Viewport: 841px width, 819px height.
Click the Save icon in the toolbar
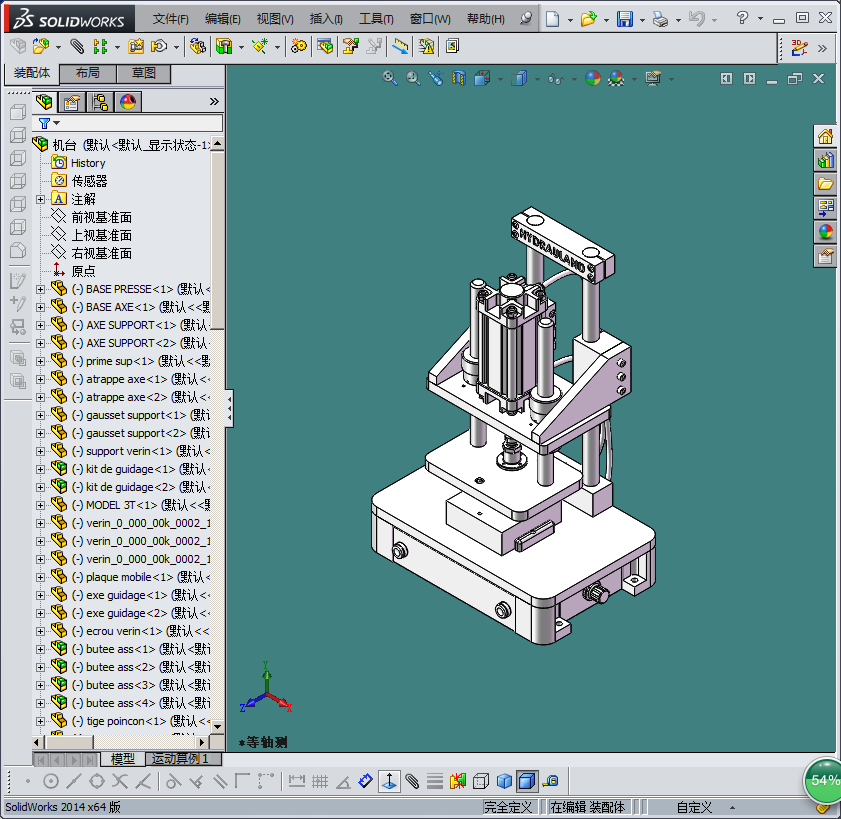click(625, 19)
